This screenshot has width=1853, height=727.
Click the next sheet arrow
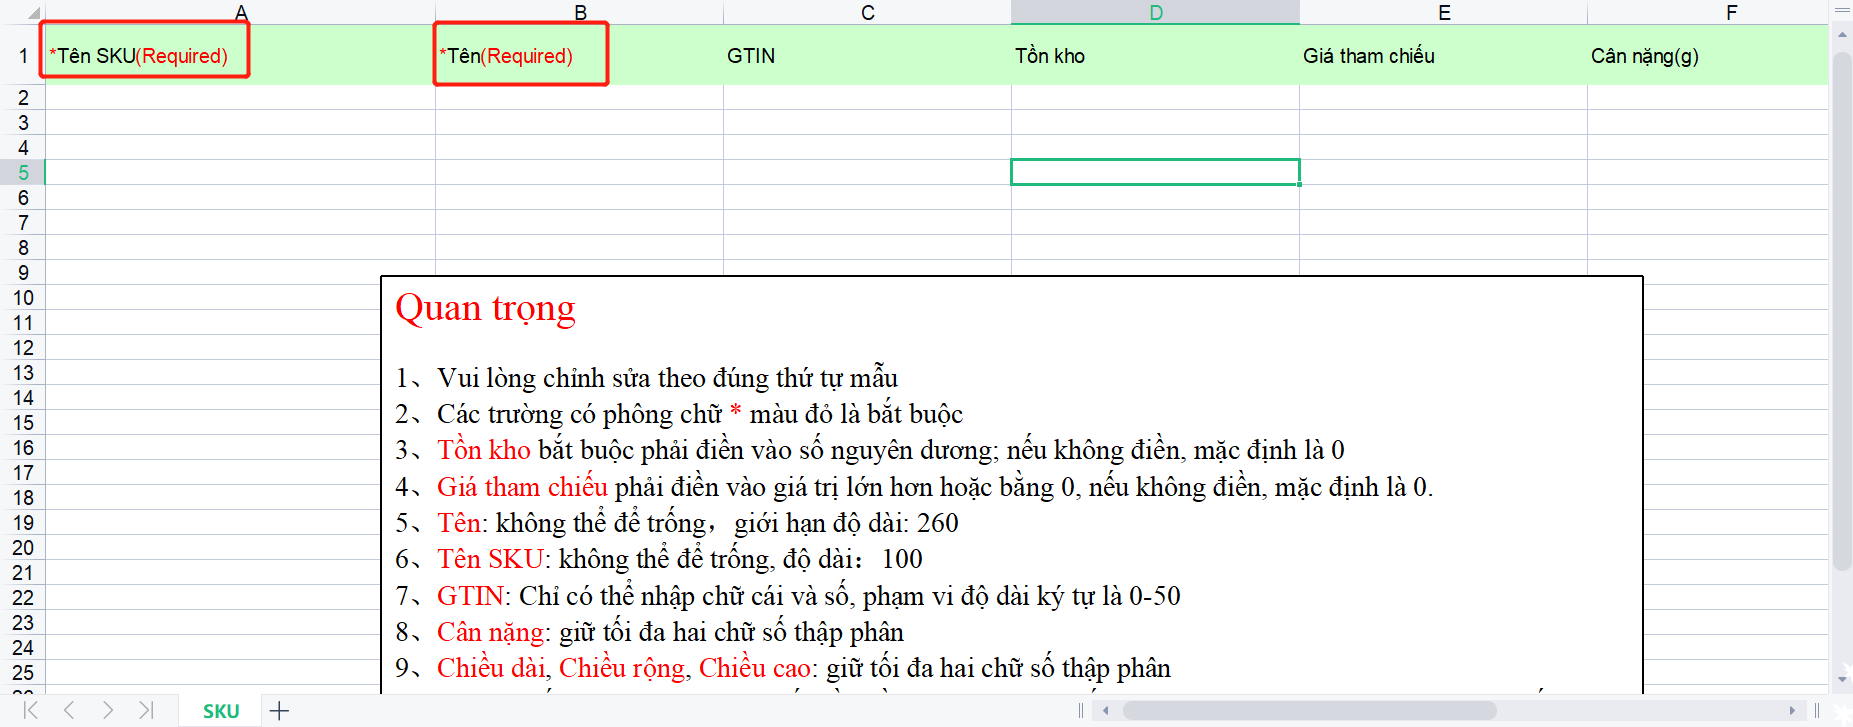(108, 710)
